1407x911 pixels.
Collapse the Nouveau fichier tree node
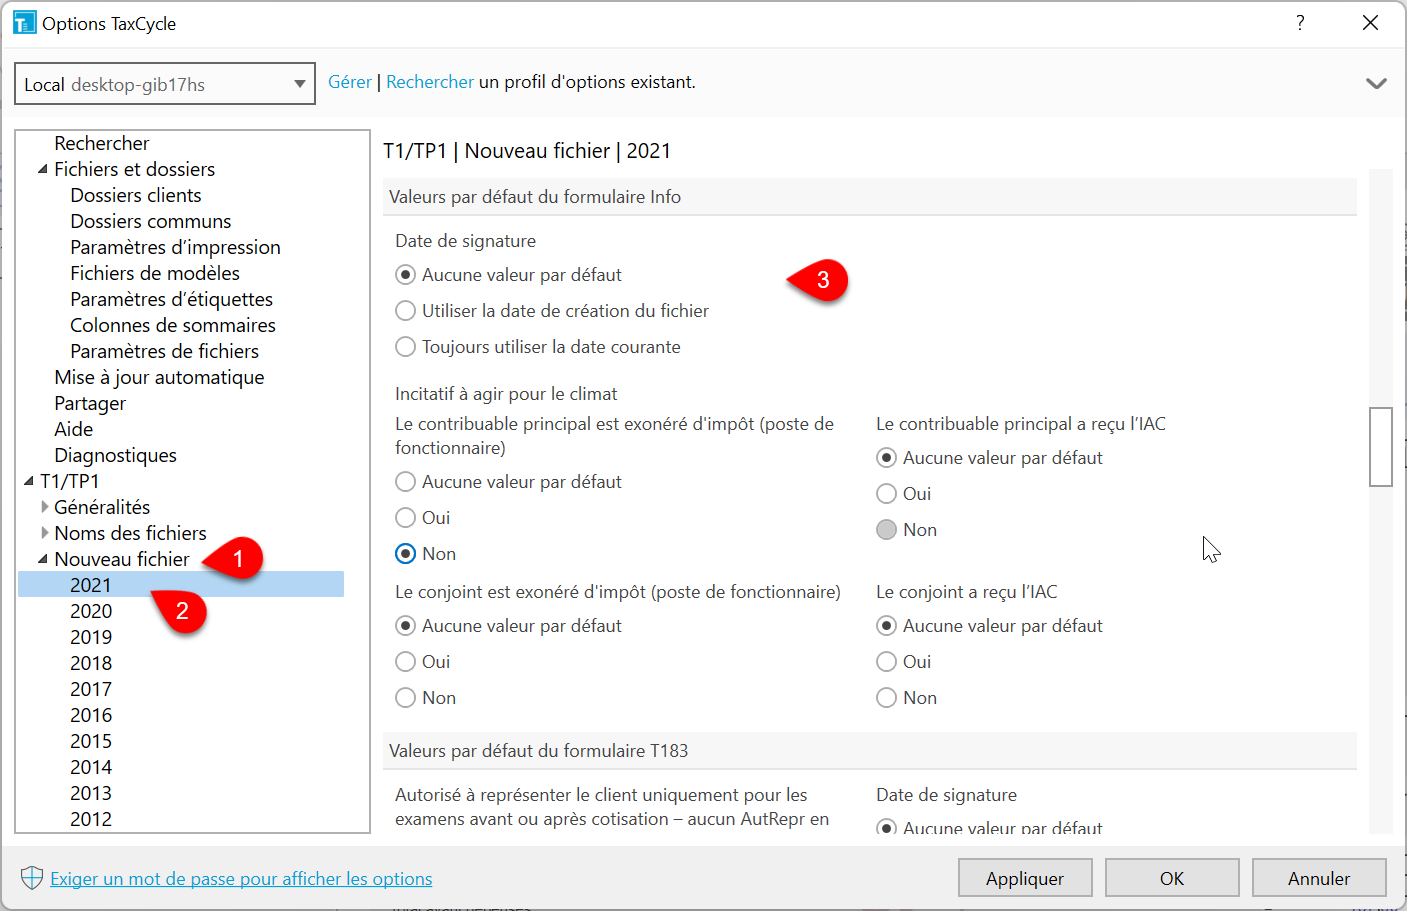coord(43,559)
